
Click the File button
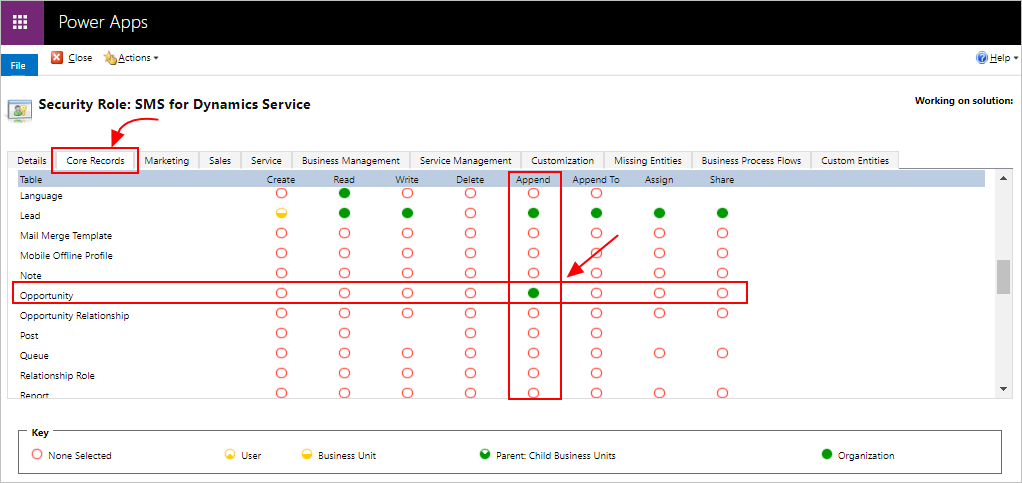tap(18, 65)
